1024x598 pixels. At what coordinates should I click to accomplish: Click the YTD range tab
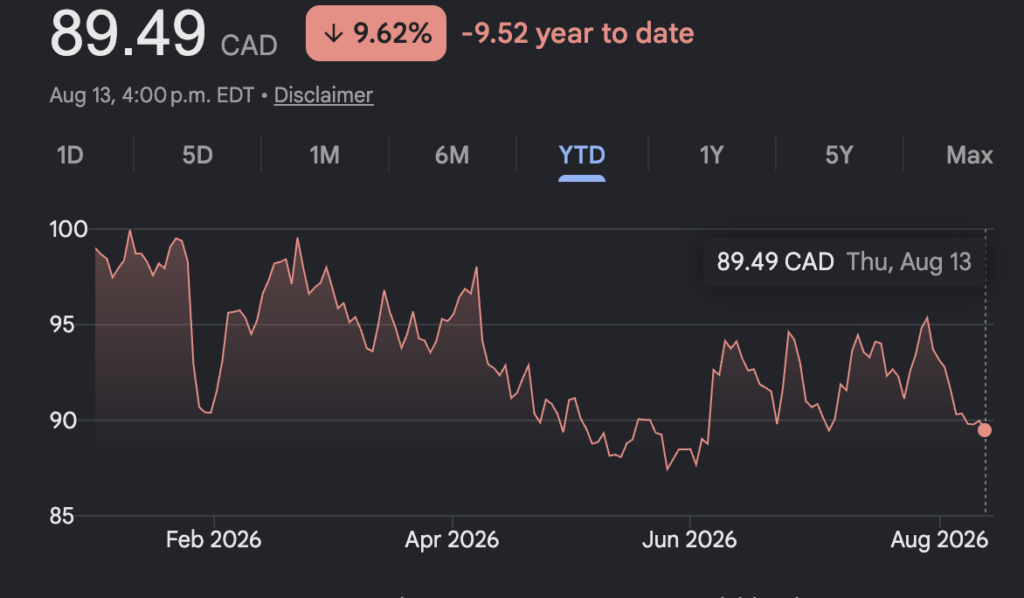pos(582,155)
